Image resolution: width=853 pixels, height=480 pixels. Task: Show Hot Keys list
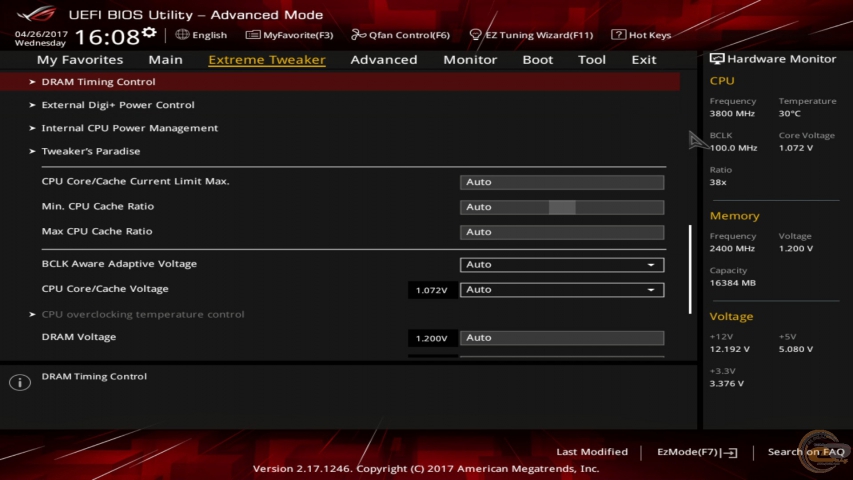[x=642, y=35]
